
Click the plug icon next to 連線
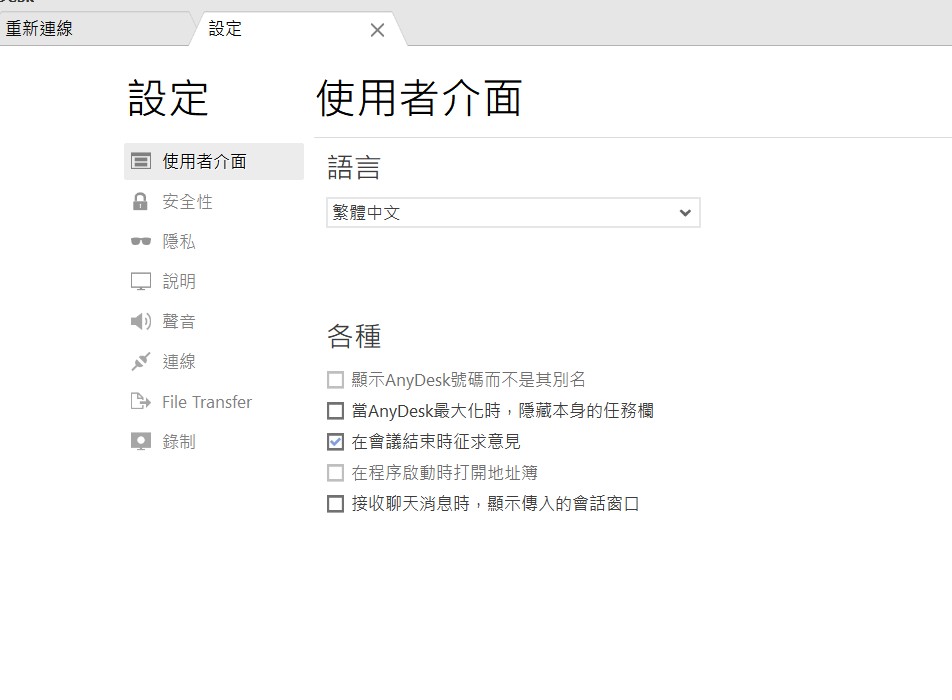pos(141,361)
